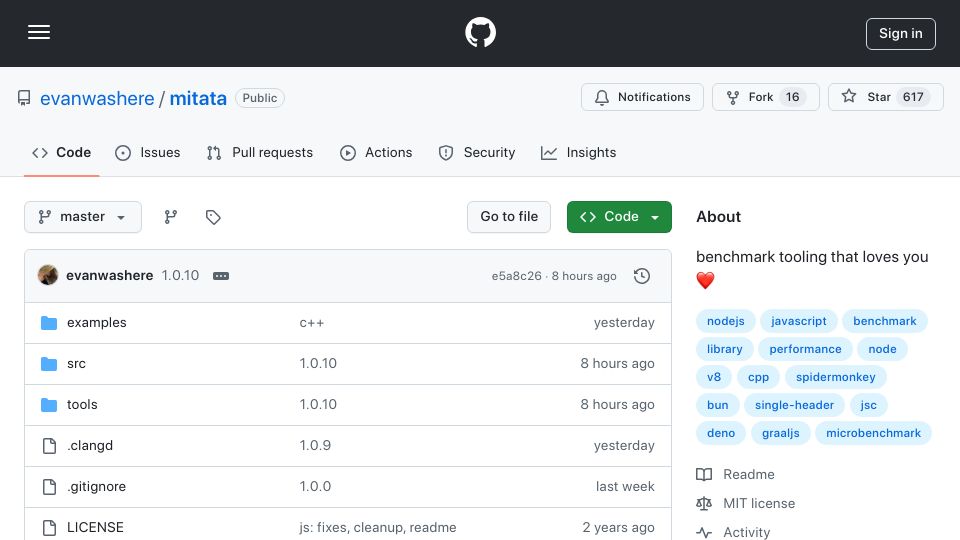Open the examples folder
This screenshot has height=540, width=960.
pos(97,323)
